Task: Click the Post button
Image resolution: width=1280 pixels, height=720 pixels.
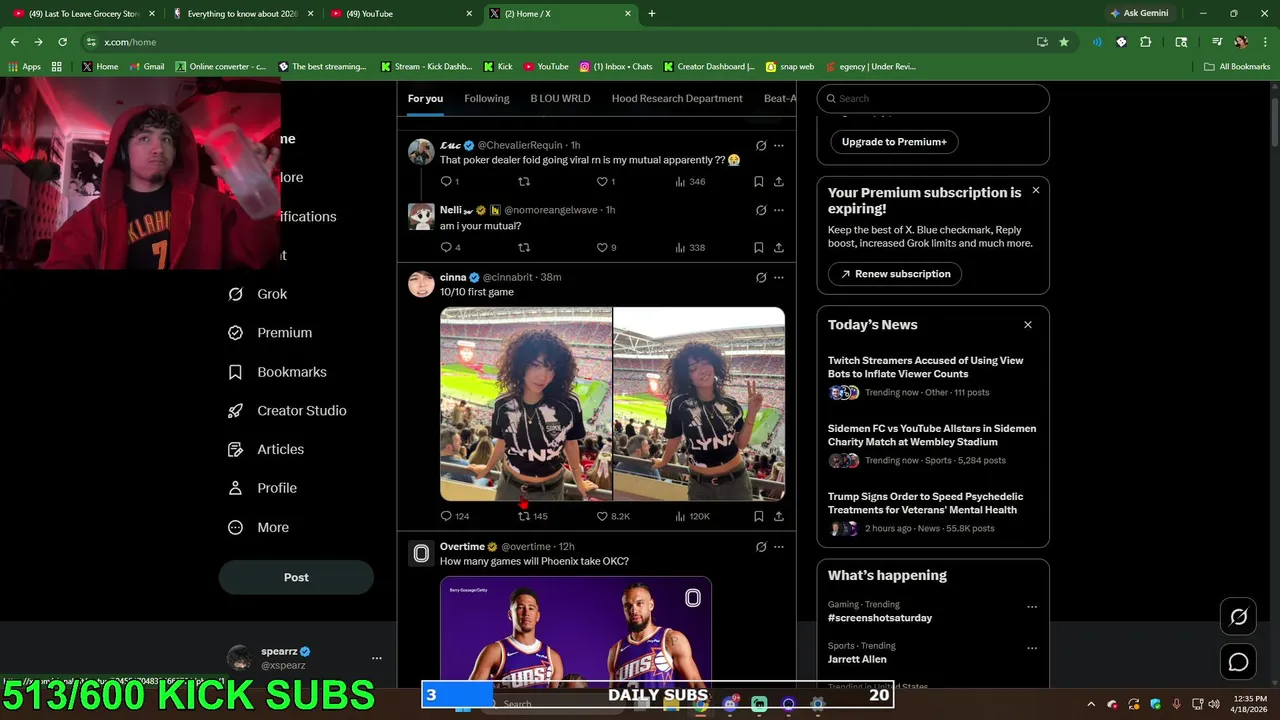Action: 296,577
